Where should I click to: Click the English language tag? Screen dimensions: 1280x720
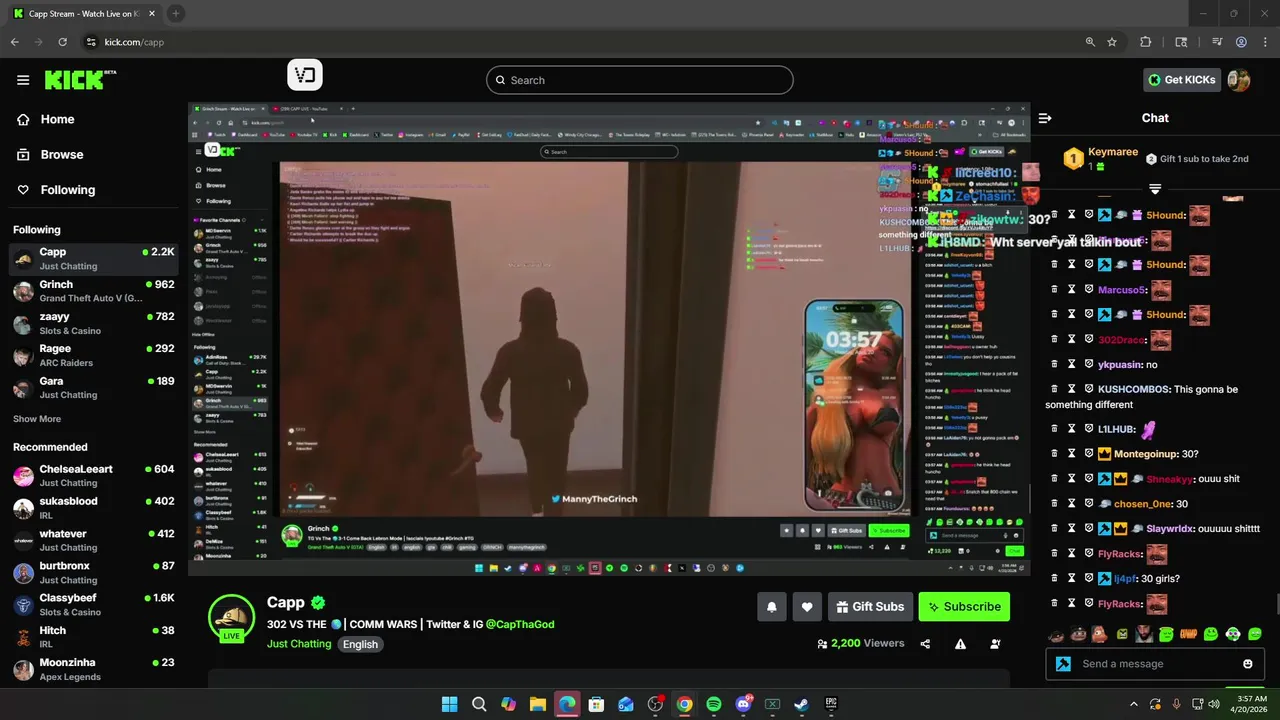(x=360, y=644)
